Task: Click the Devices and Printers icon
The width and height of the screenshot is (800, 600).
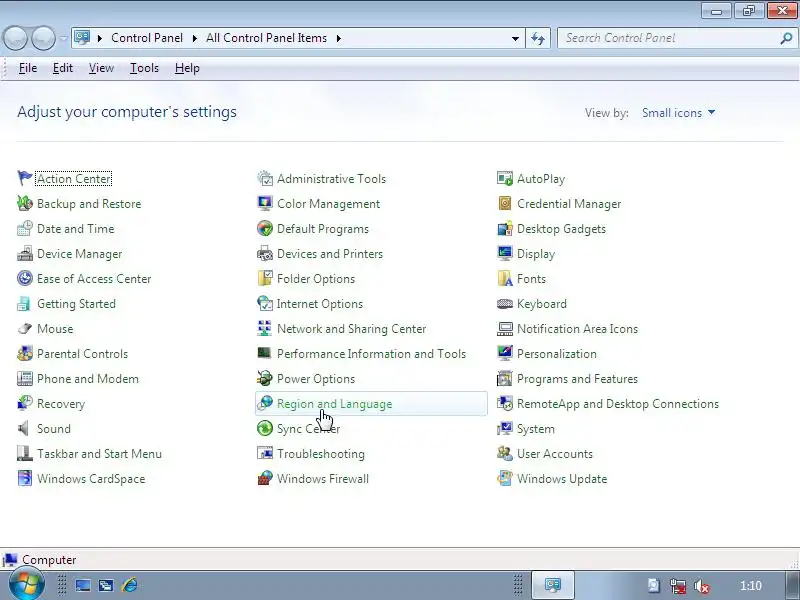Action: (265, 253)
